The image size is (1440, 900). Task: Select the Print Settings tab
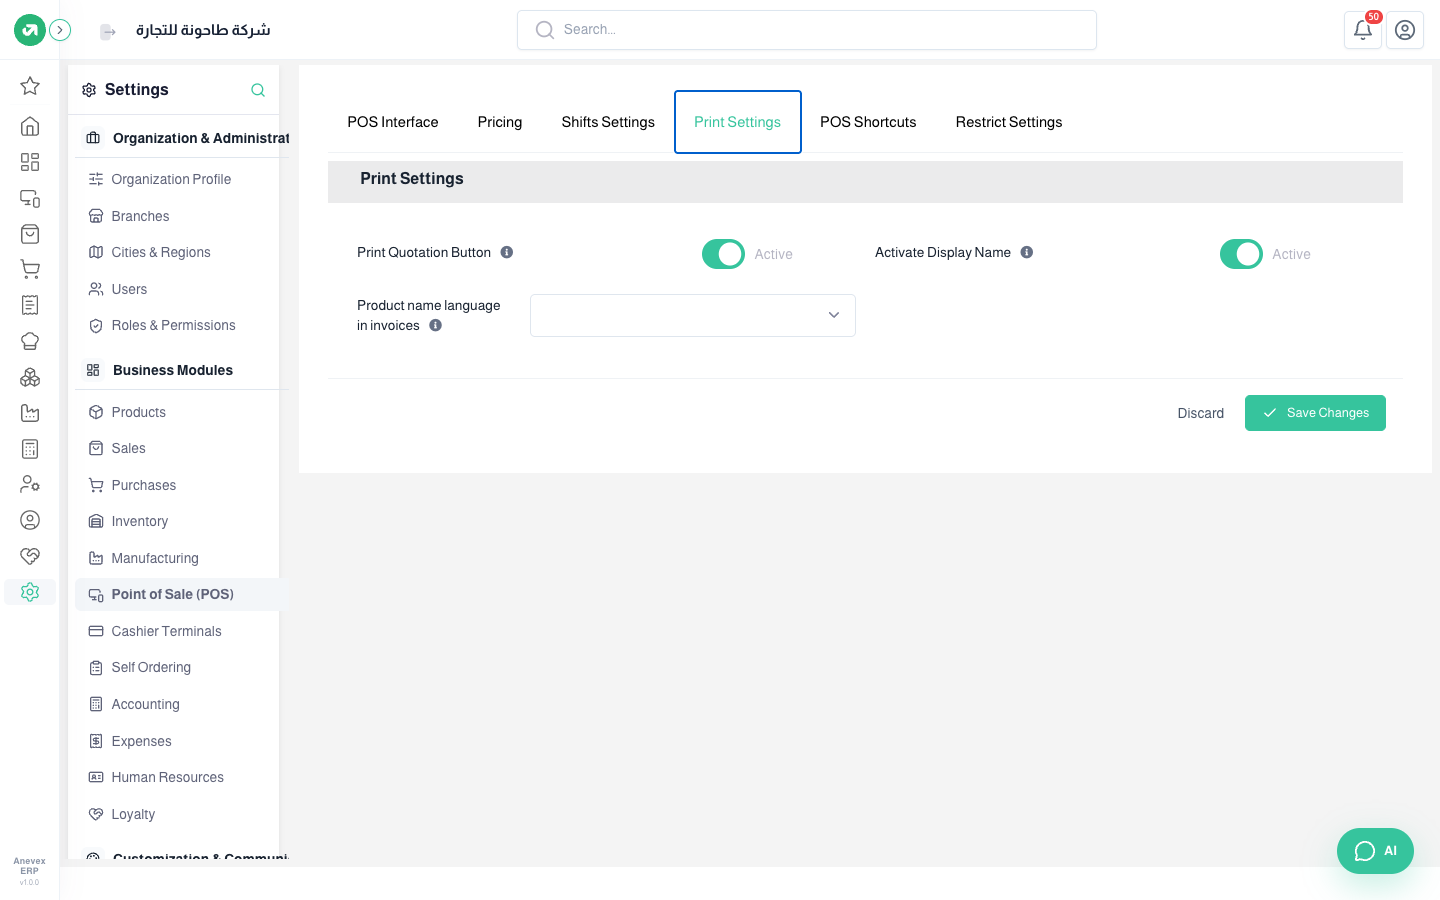[x=738, y=122]
